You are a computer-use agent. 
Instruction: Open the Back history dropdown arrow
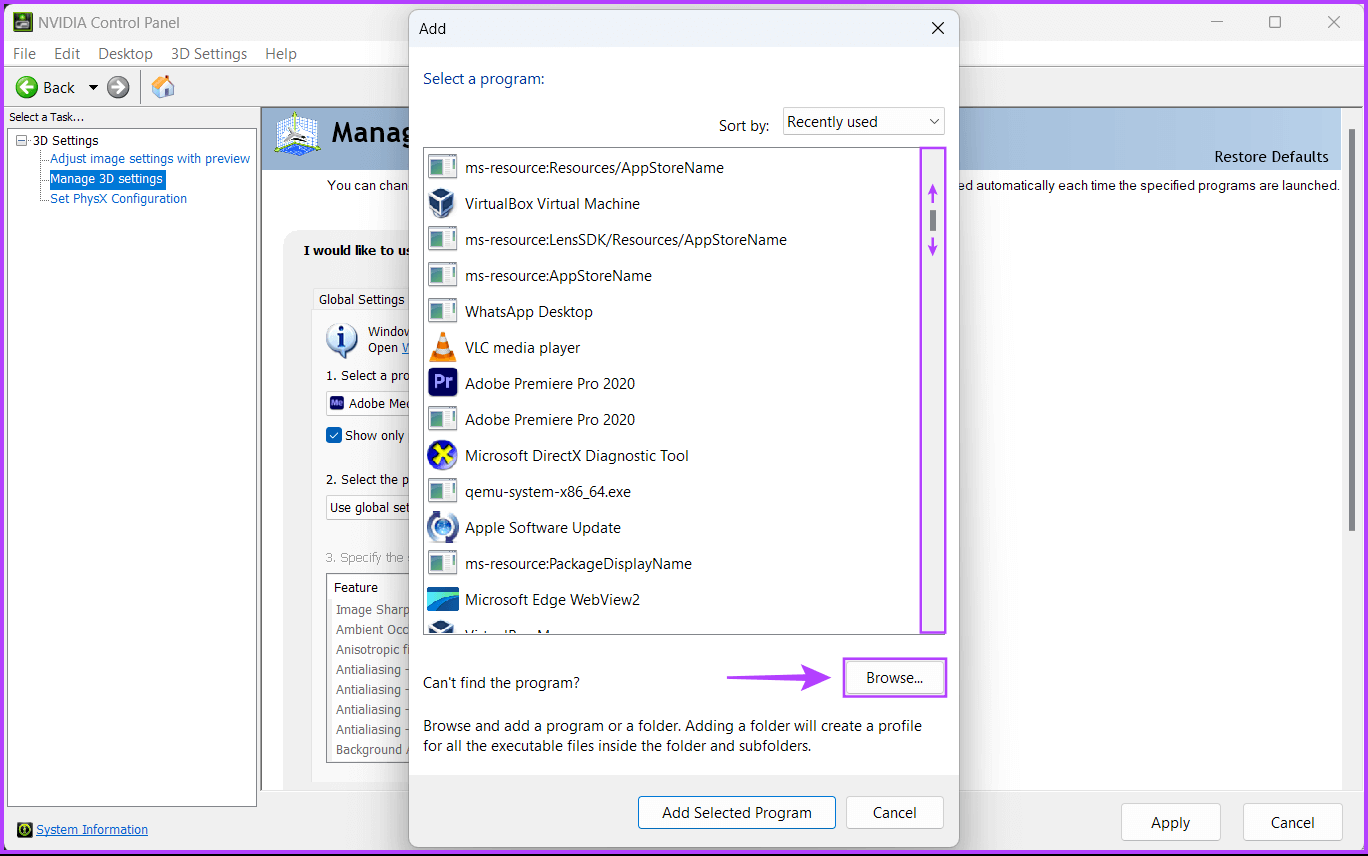(93, 87)
